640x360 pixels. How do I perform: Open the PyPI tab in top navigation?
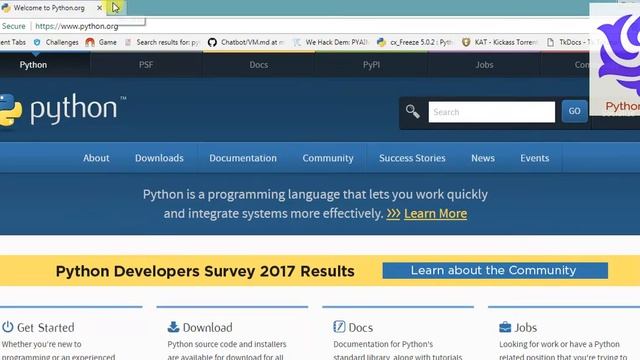(371, 65)
